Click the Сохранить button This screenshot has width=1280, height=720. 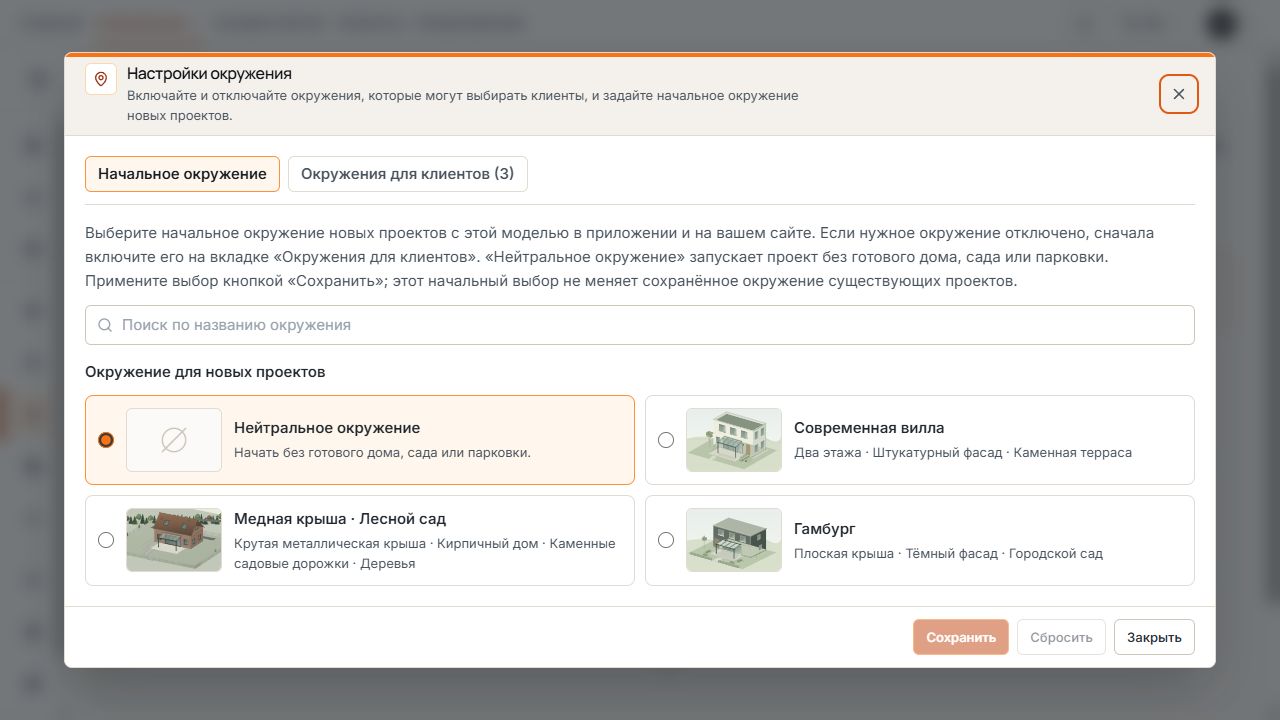(x=961, y=637)
